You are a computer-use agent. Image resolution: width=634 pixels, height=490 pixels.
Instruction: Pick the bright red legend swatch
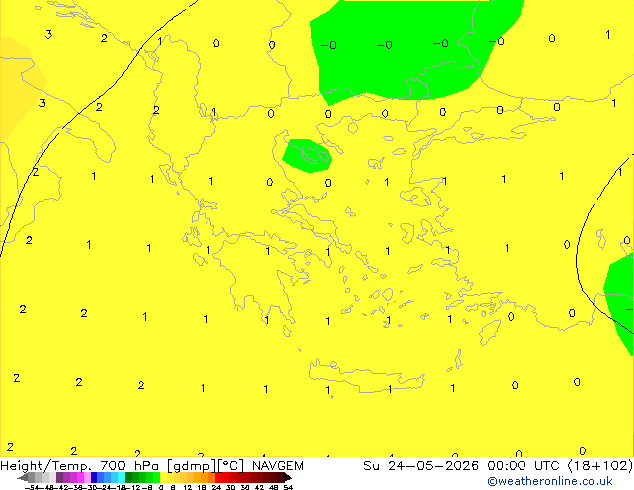[218, 477]
